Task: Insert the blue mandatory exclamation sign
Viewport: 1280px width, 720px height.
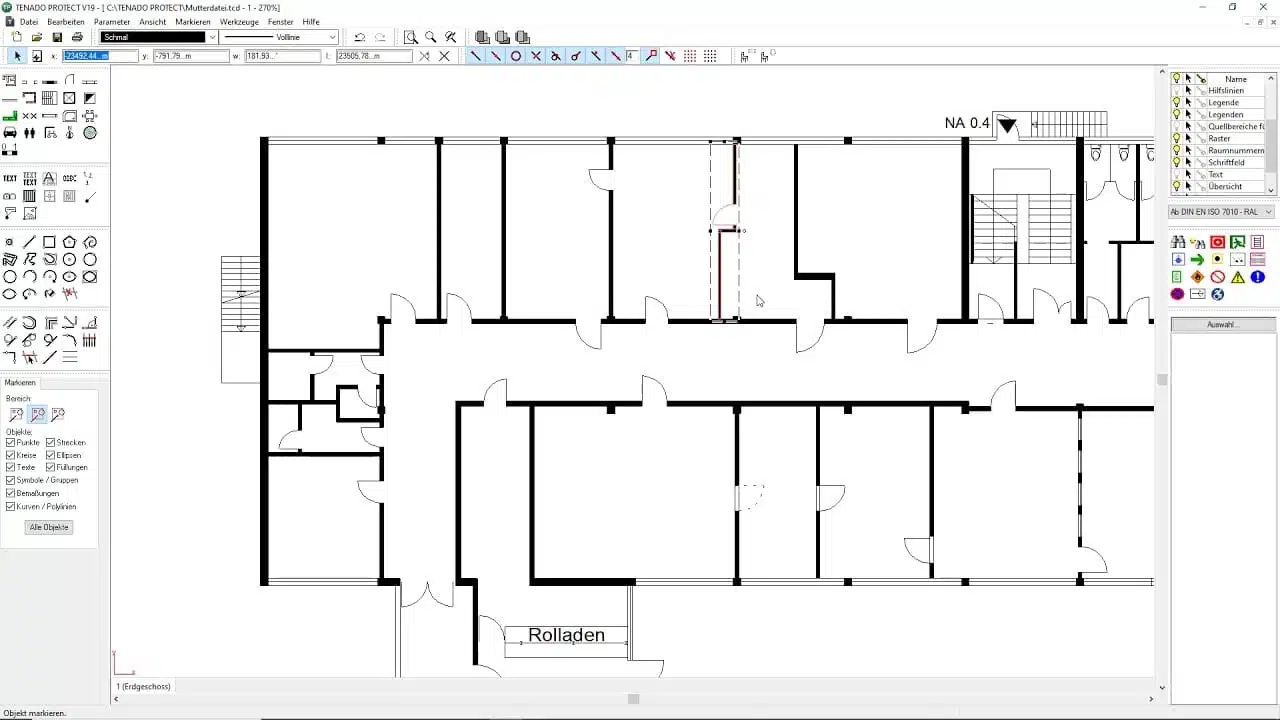Action: 1257,277
